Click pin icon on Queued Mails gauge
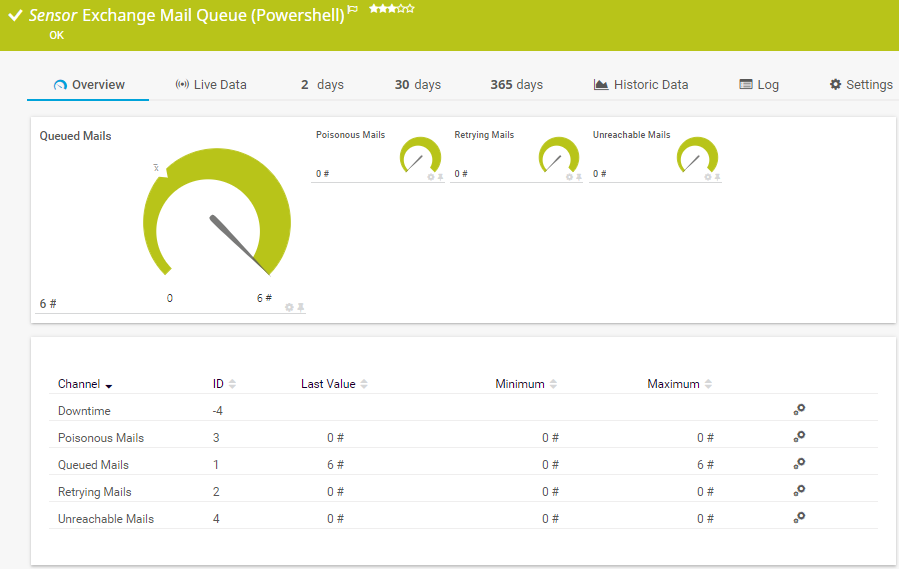899x569 pixels. (300, 307)
